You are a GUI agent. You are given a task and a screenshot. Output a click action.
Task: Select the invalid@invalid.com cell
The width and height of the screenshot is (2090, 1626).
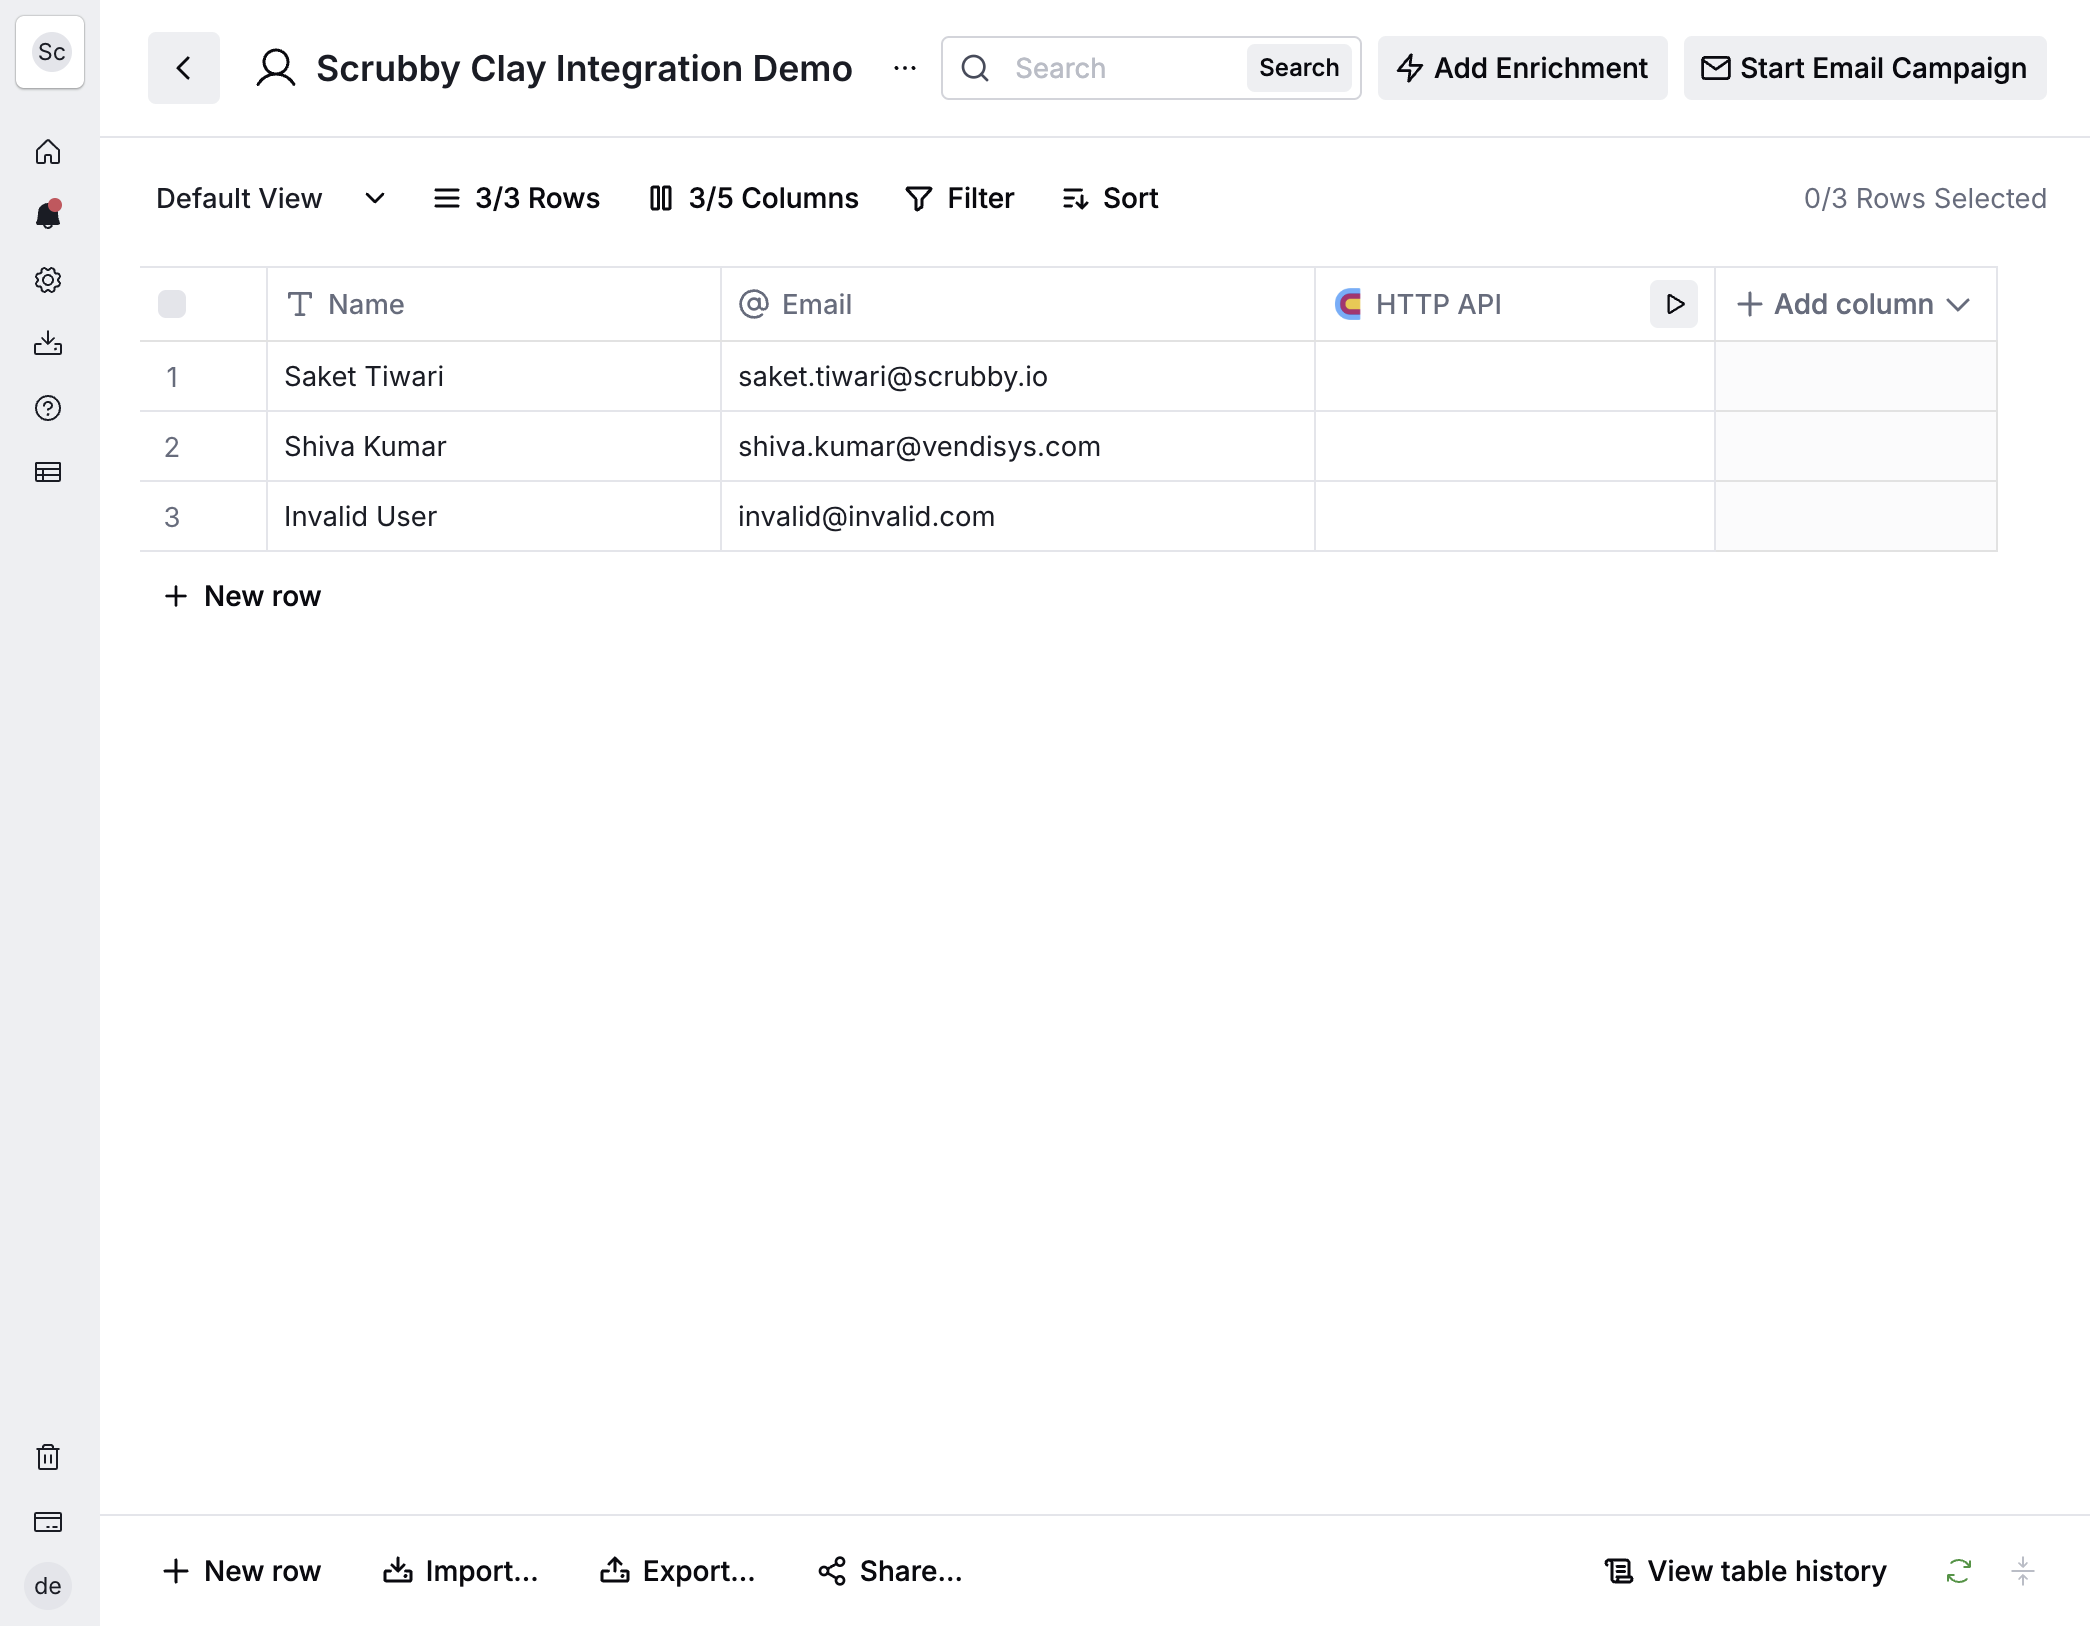click(x=1018, y=516)
